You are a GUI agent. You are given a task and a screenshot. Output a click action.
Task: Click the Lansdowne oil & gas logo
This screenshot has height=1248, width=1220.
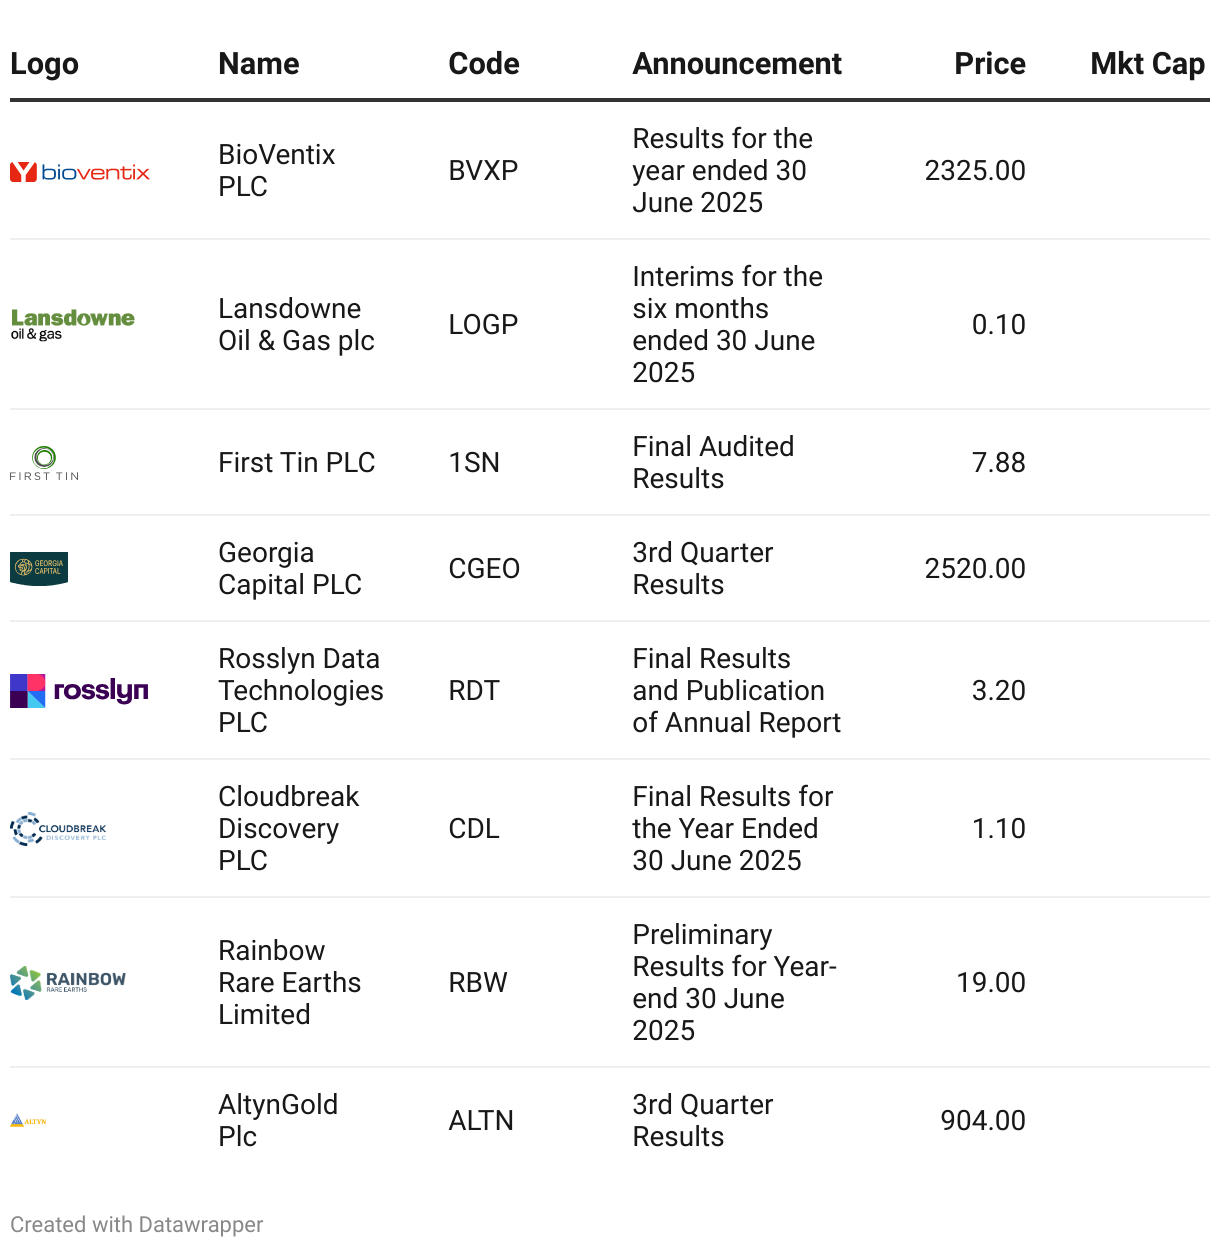72,324
